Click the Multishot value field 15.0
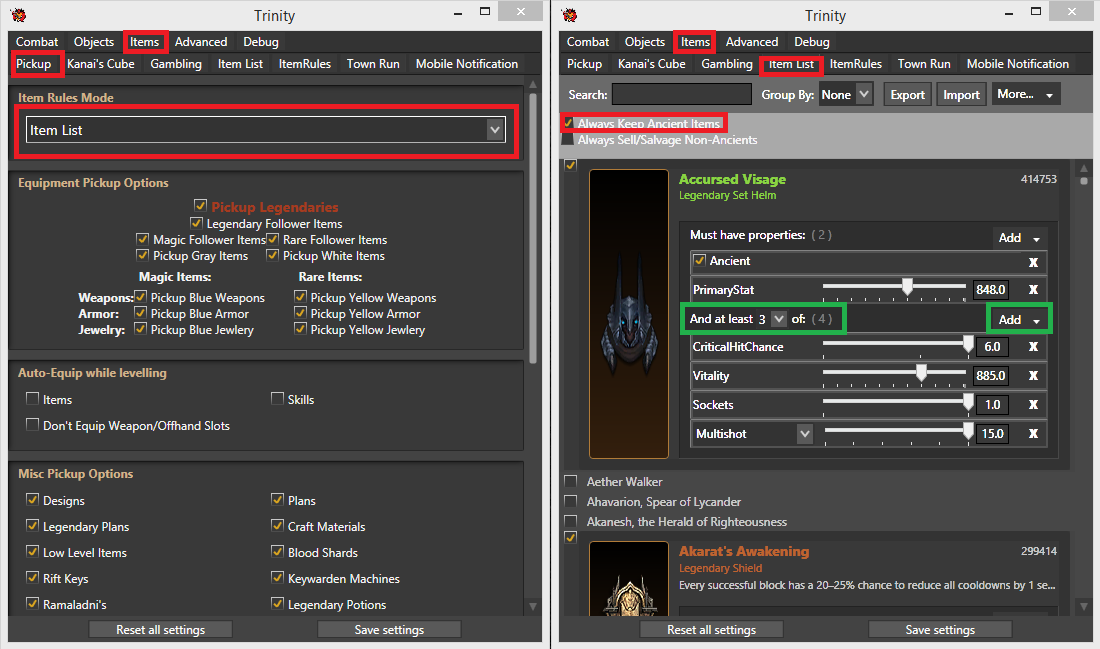The image size is (1100, 649). pos(993,434)
